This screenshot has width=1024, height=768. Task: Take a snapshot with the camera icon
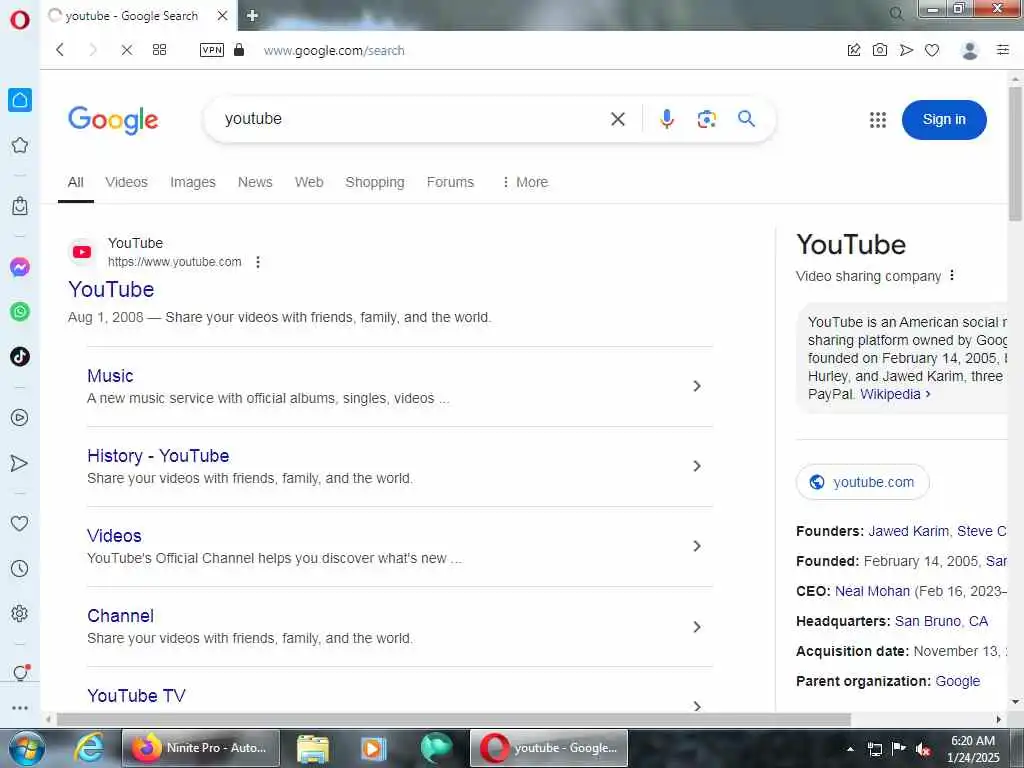click(x=880, y=50)
